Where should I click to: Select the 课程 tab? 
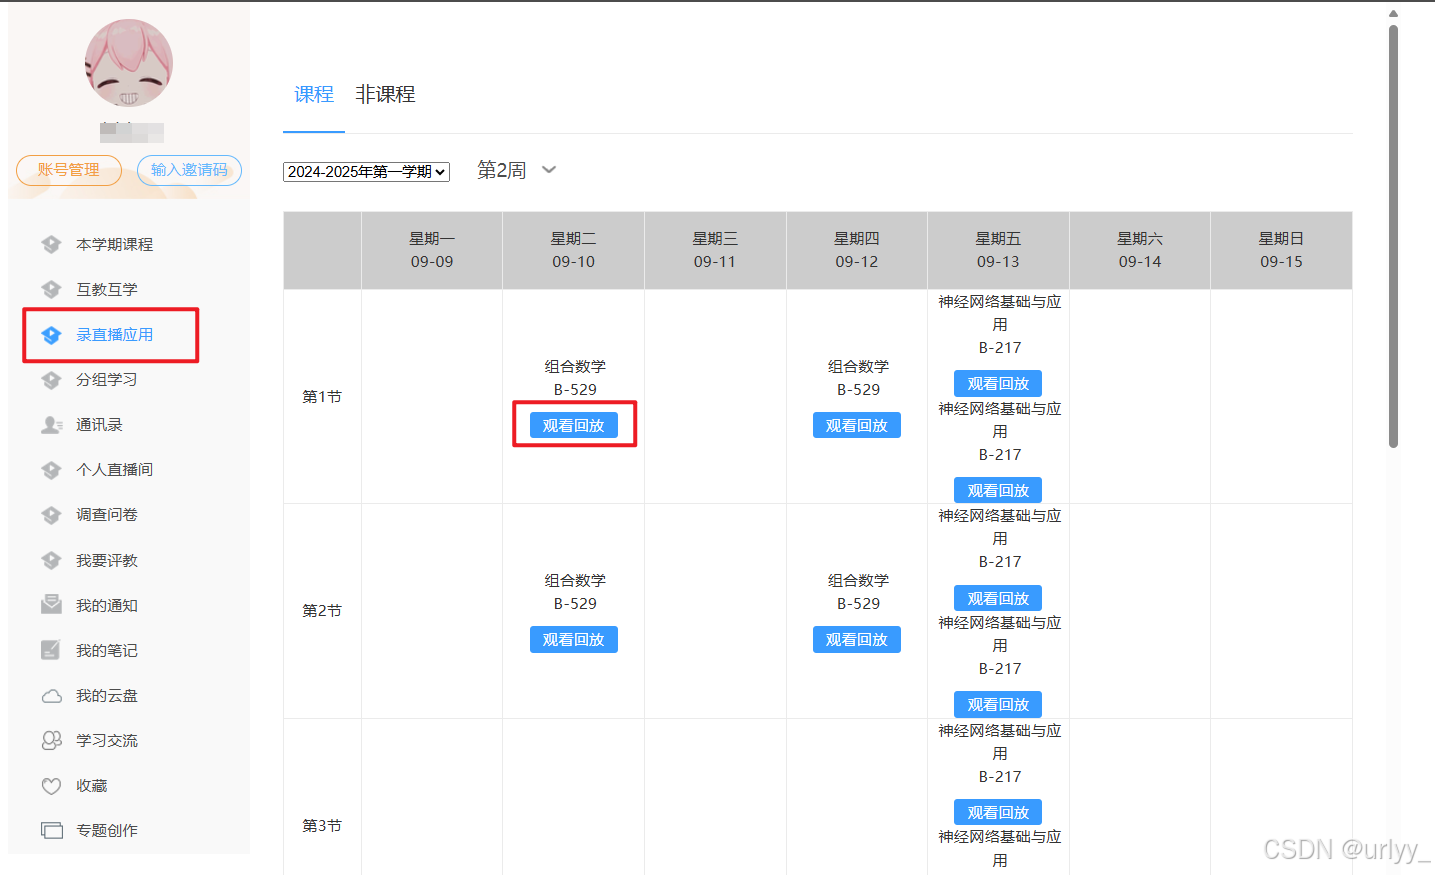tap(313, 94)
